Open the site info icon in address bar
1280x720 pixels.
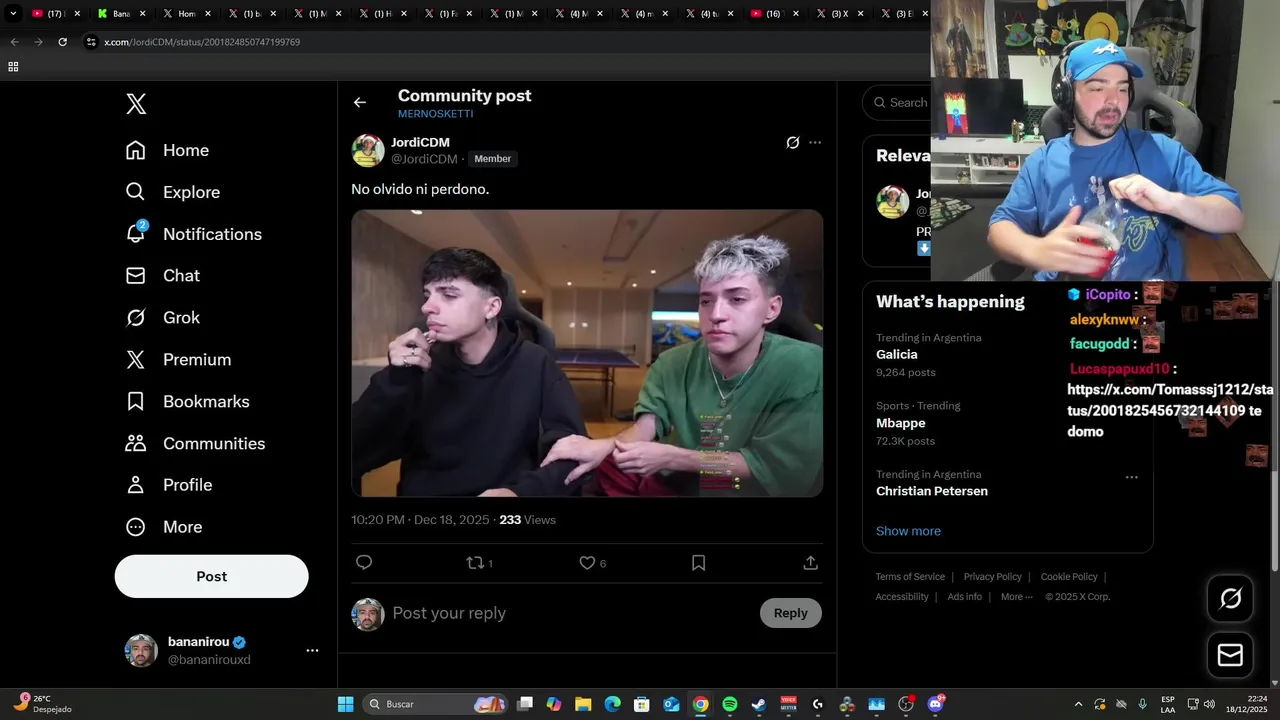[91, 42]
